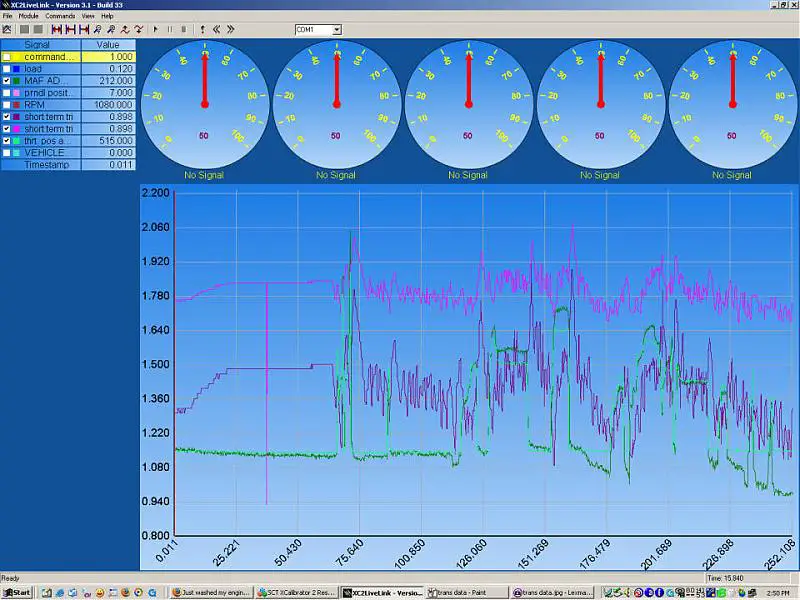This screenshot has height=600, width=800.
Task: Click the Time 15.840 status bar field
Action: pyautogui.click(x=747, y=578)
